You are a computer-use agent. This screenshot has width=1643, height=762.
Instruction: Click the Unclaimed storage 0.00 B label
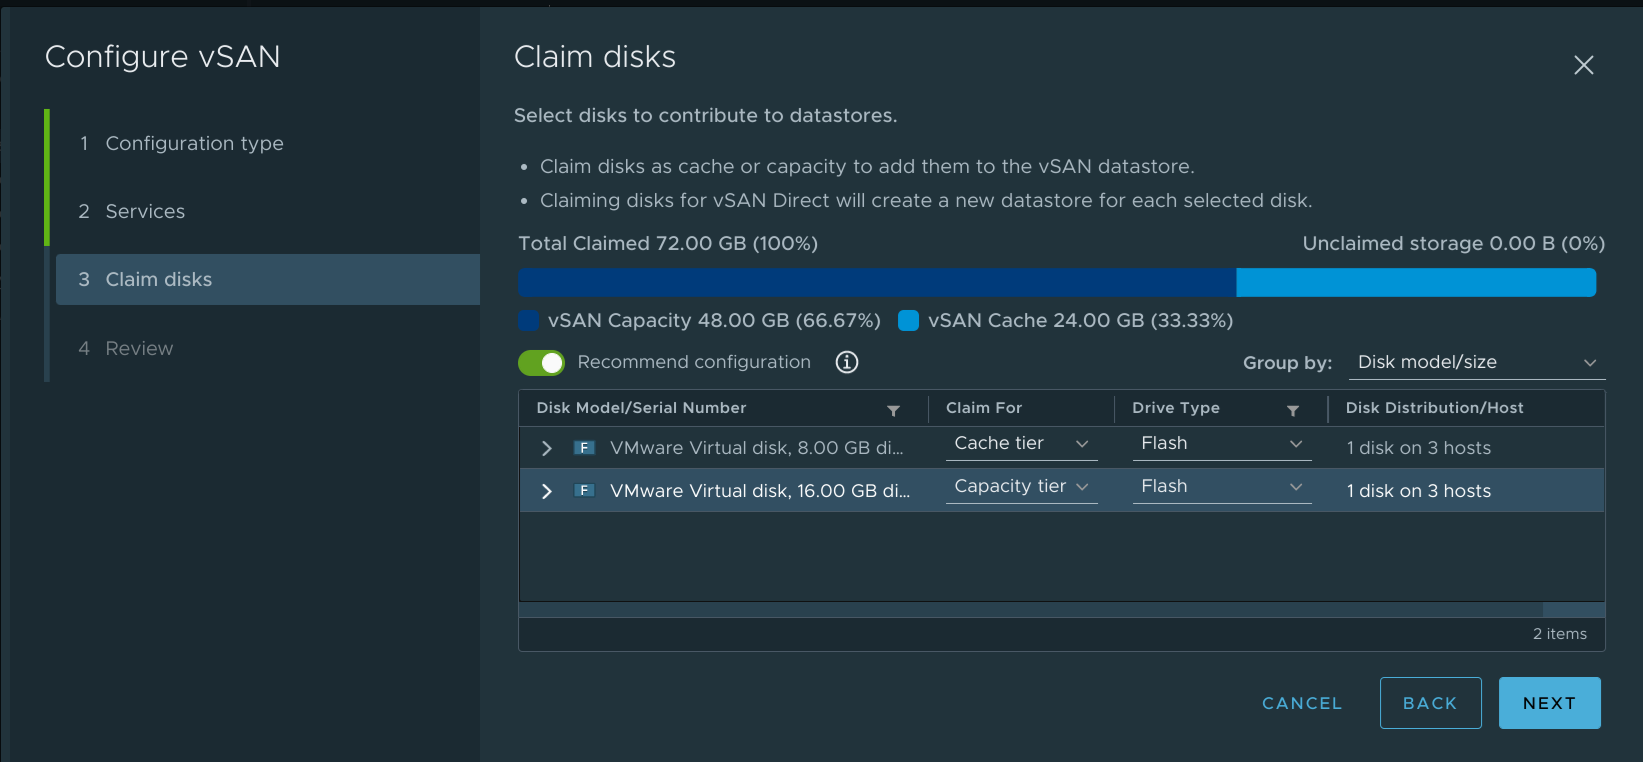coord(1453,243)
